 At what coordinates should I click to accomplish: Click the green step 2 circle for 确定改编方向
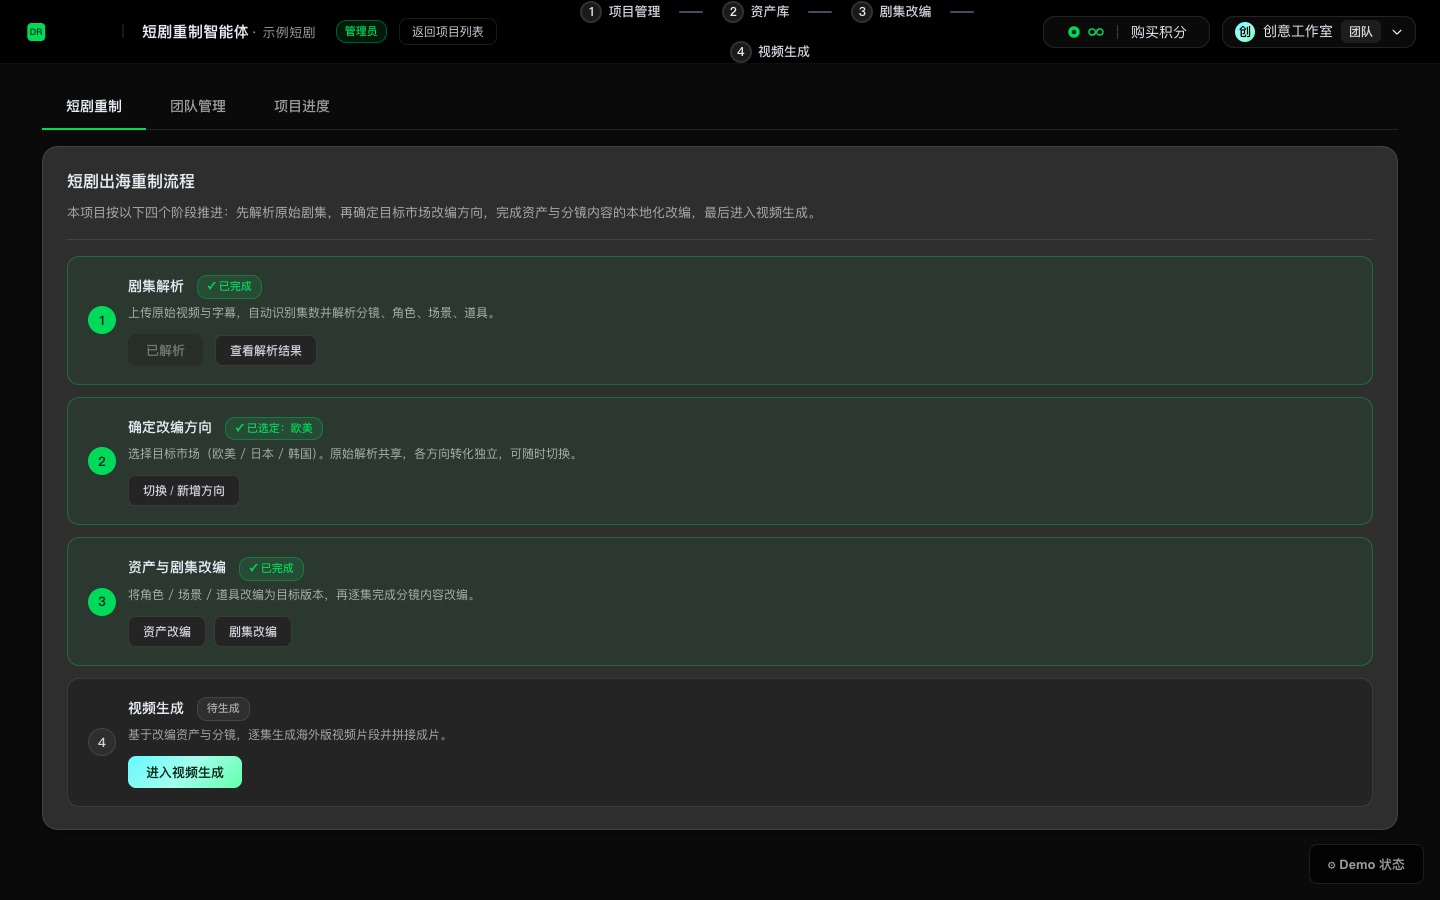(x=102, y=461)
